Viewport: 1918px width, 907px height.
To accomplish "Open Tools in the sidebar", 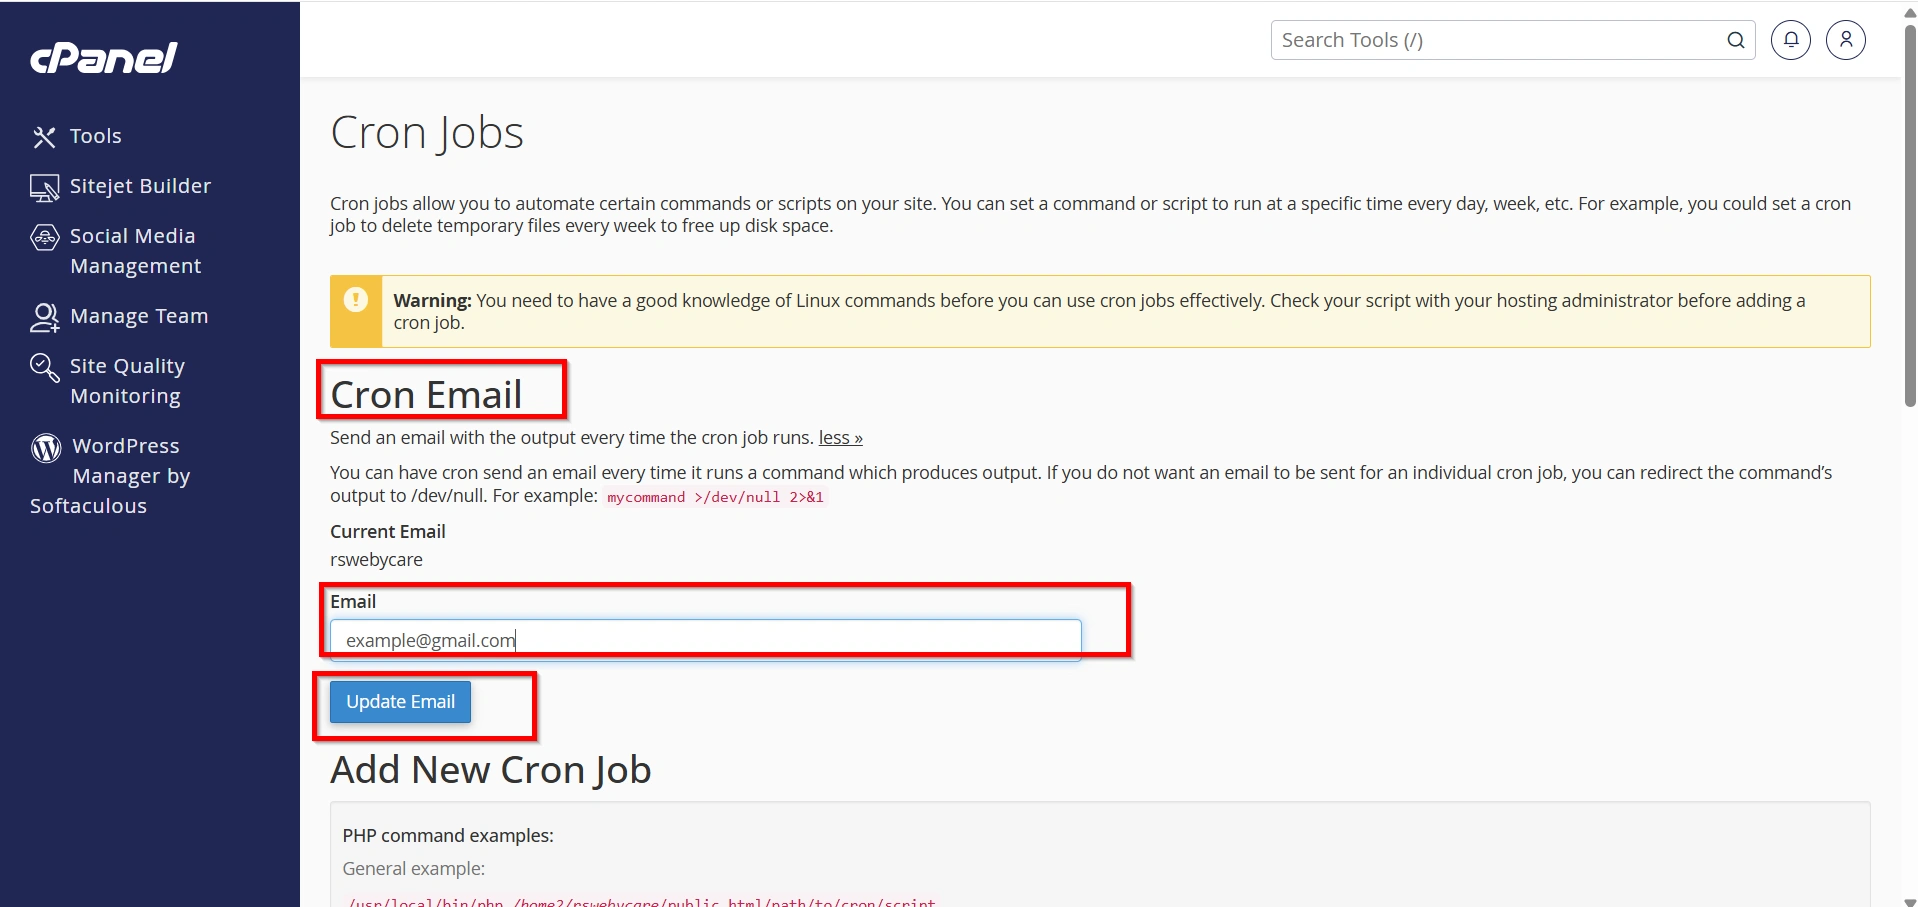I will [96, 136].
